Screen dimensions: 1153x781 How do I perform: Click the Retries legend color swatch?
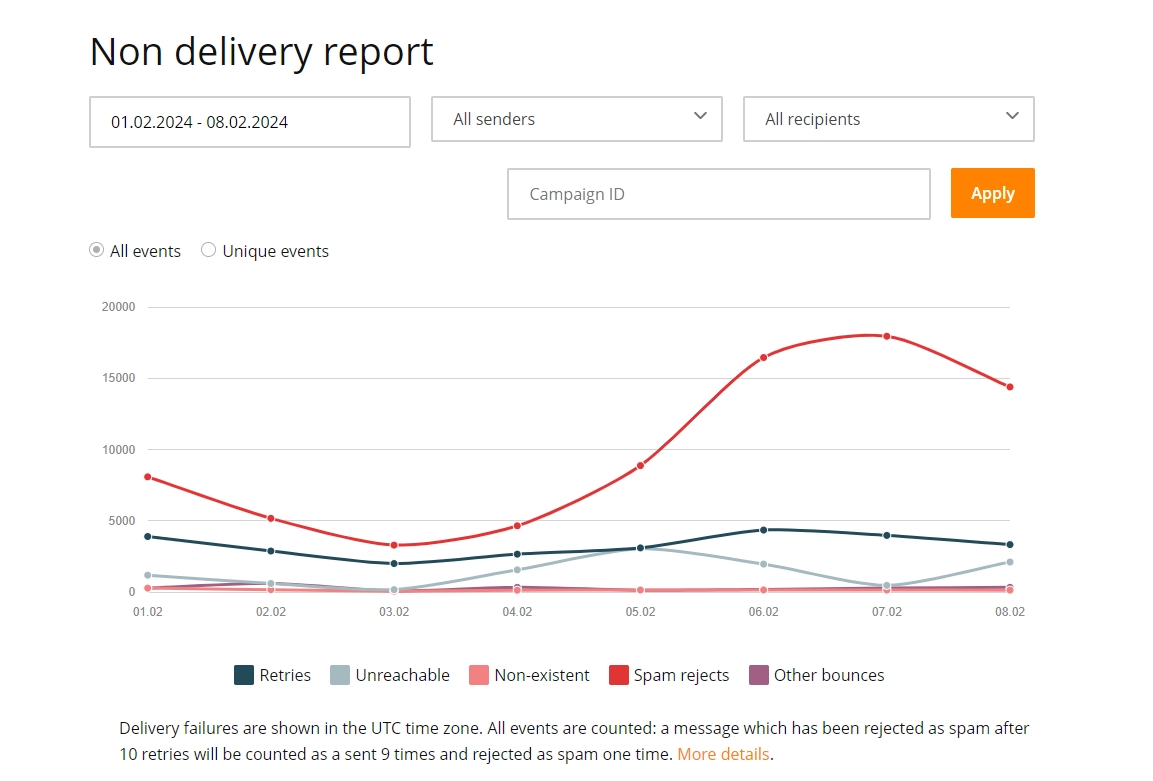(x=243, y=675)
